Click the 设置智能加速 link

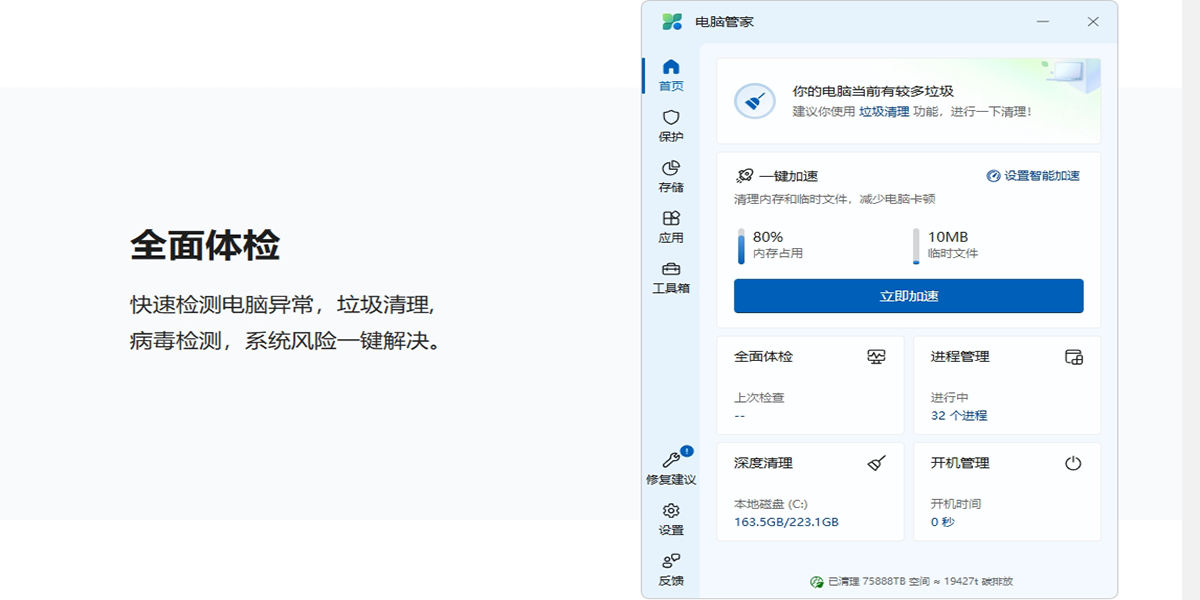(x=1034, y=176)
